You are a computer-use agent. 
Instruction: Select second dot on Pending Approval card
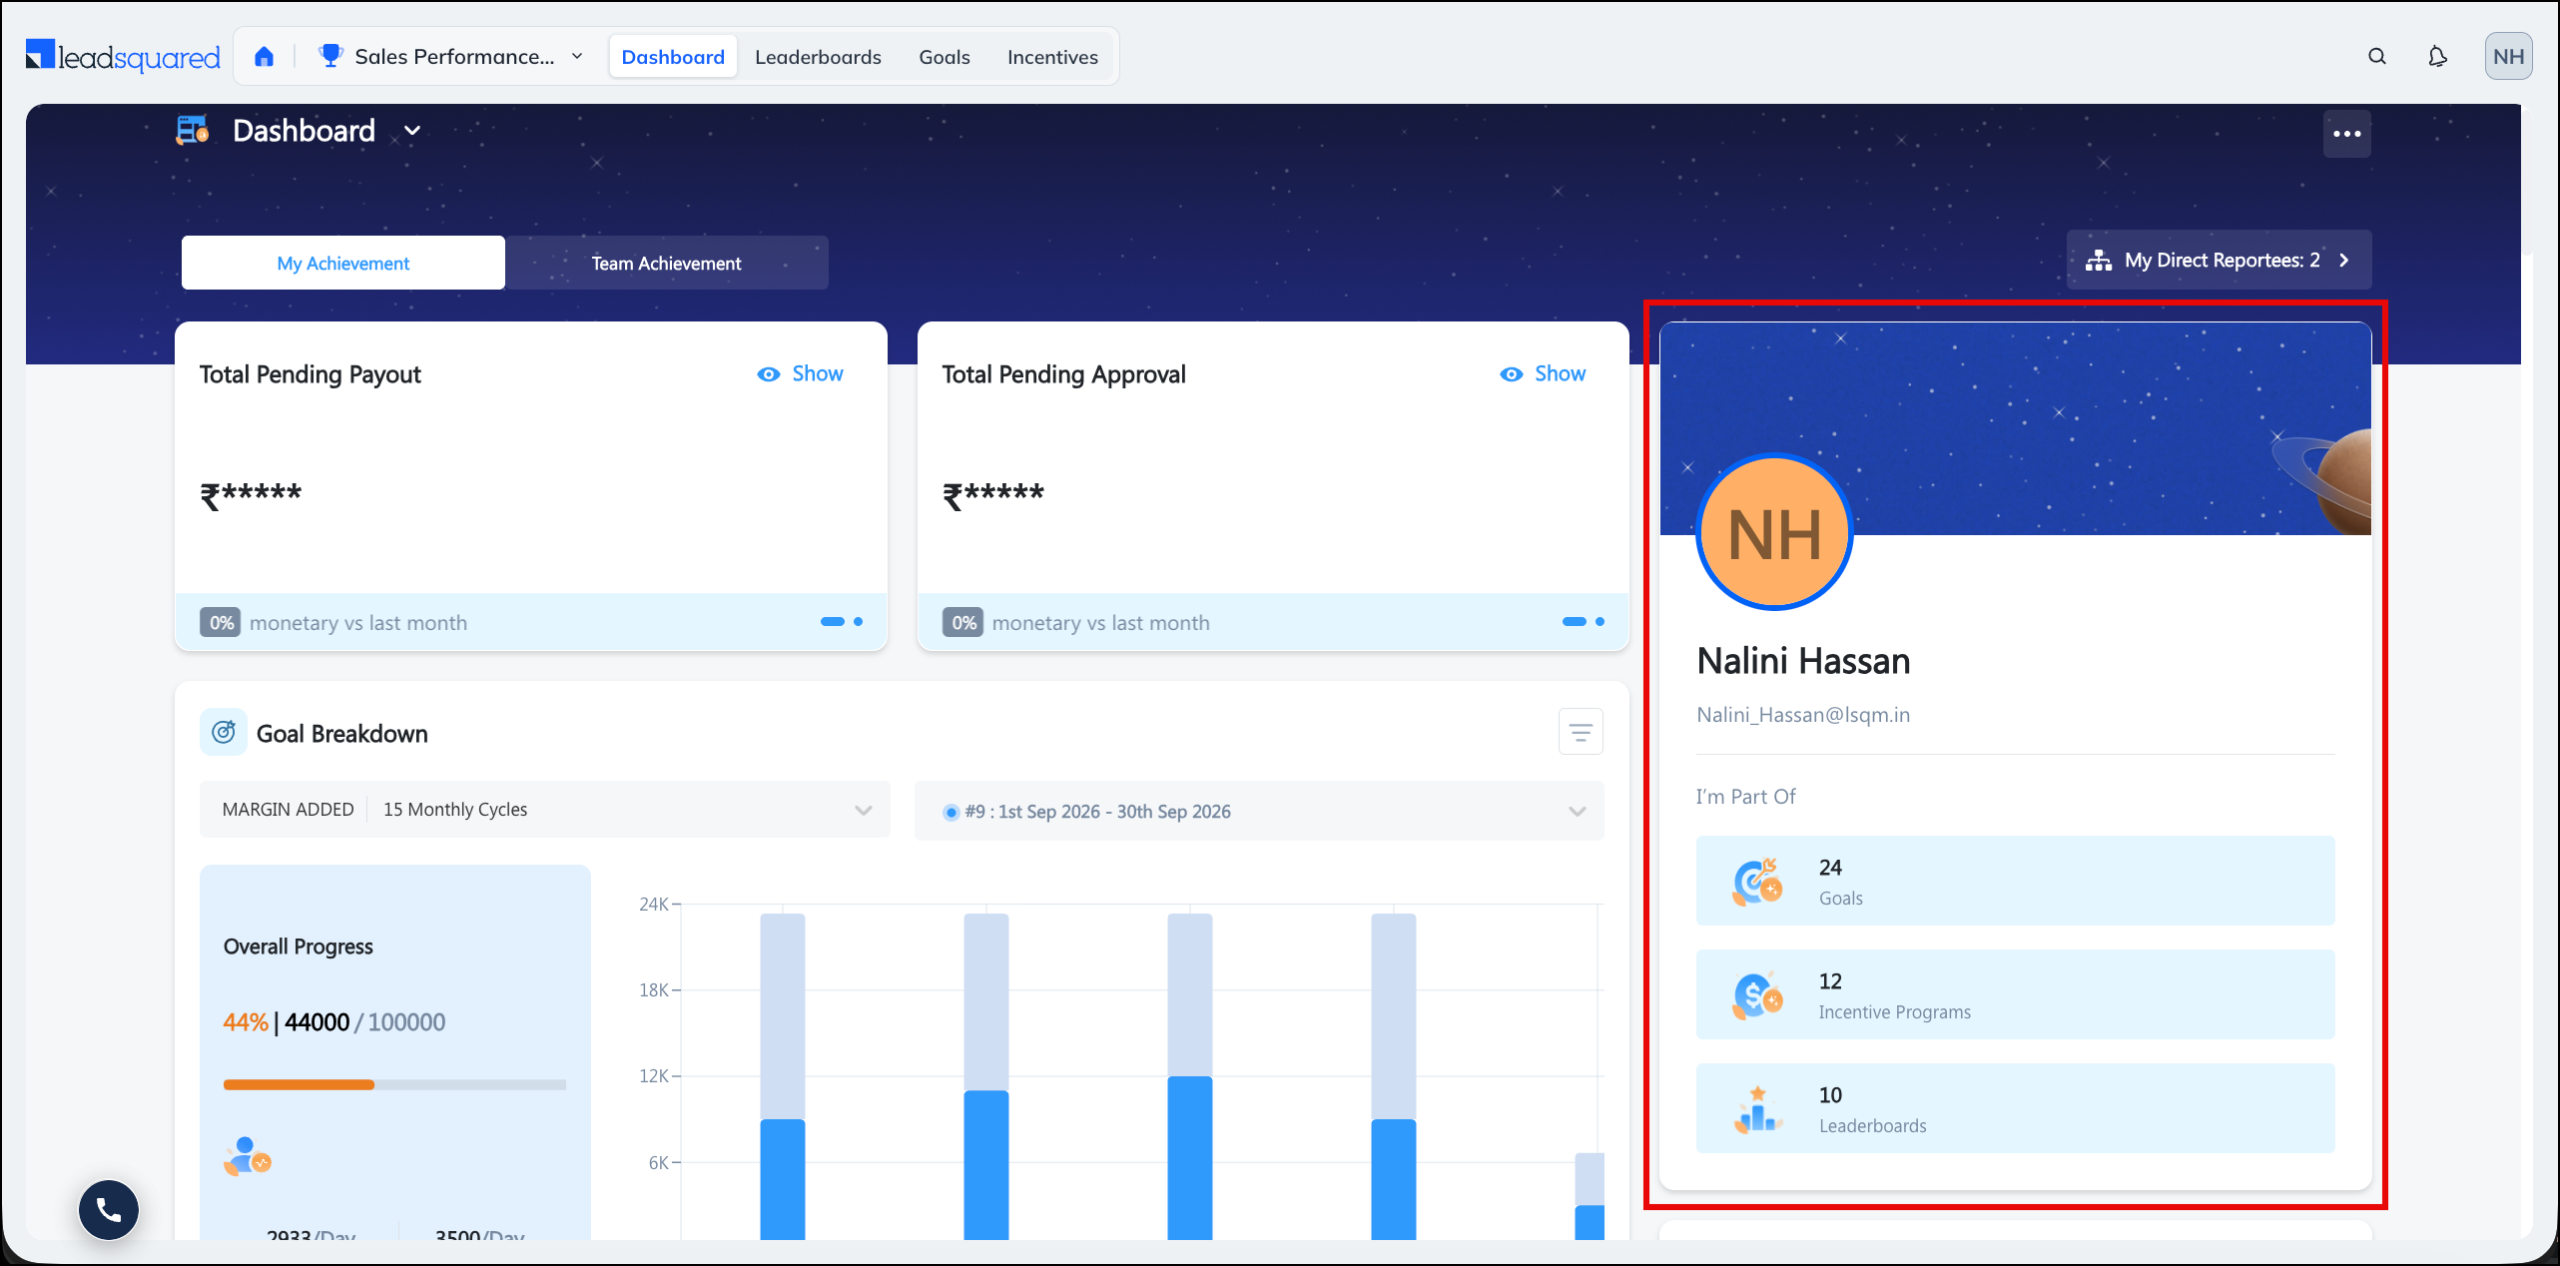(x=1600, y=622)
